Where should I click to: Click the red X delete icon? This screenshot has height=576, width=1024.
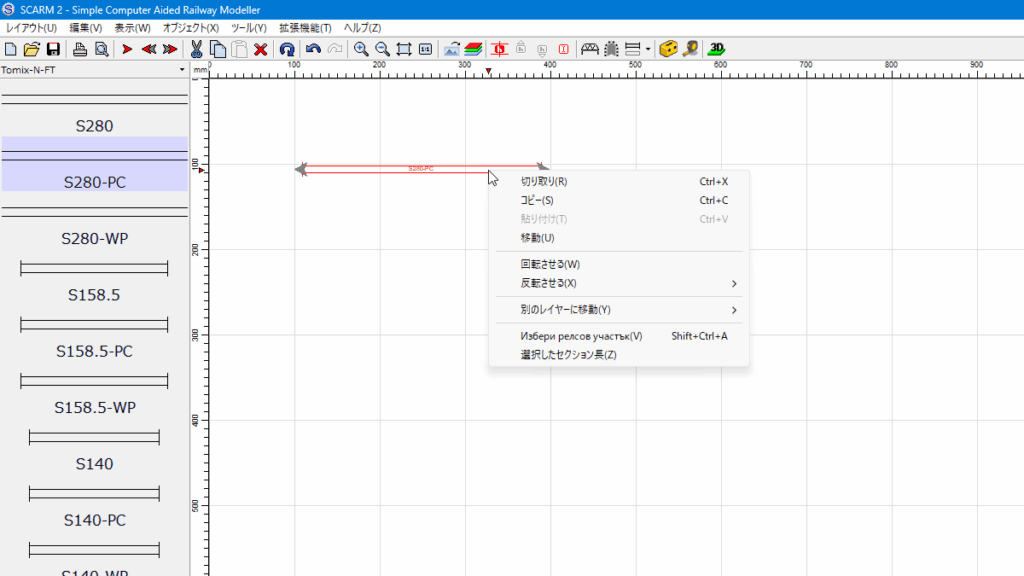261,49
